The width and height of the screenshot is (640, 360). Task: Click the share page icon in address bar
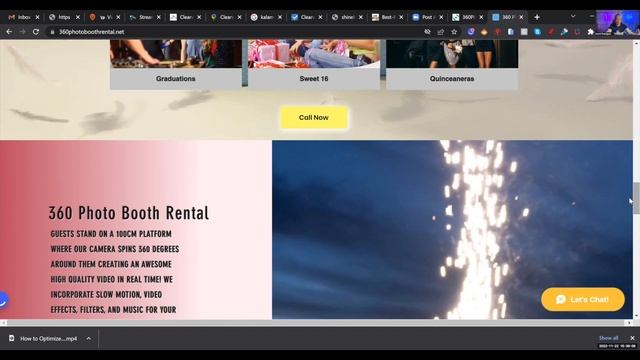pyautogui.click(x=441, y=32)
